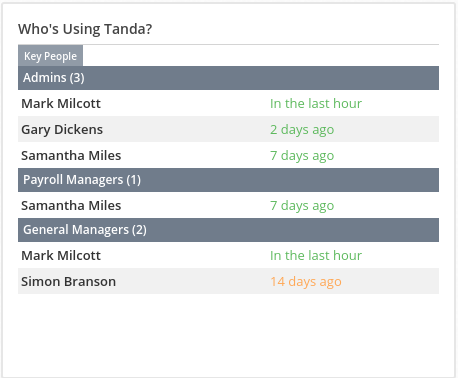Viewport: 458px width, 378px height.
Task: Click the divider line under the widget title
Action: pos(228,44)
